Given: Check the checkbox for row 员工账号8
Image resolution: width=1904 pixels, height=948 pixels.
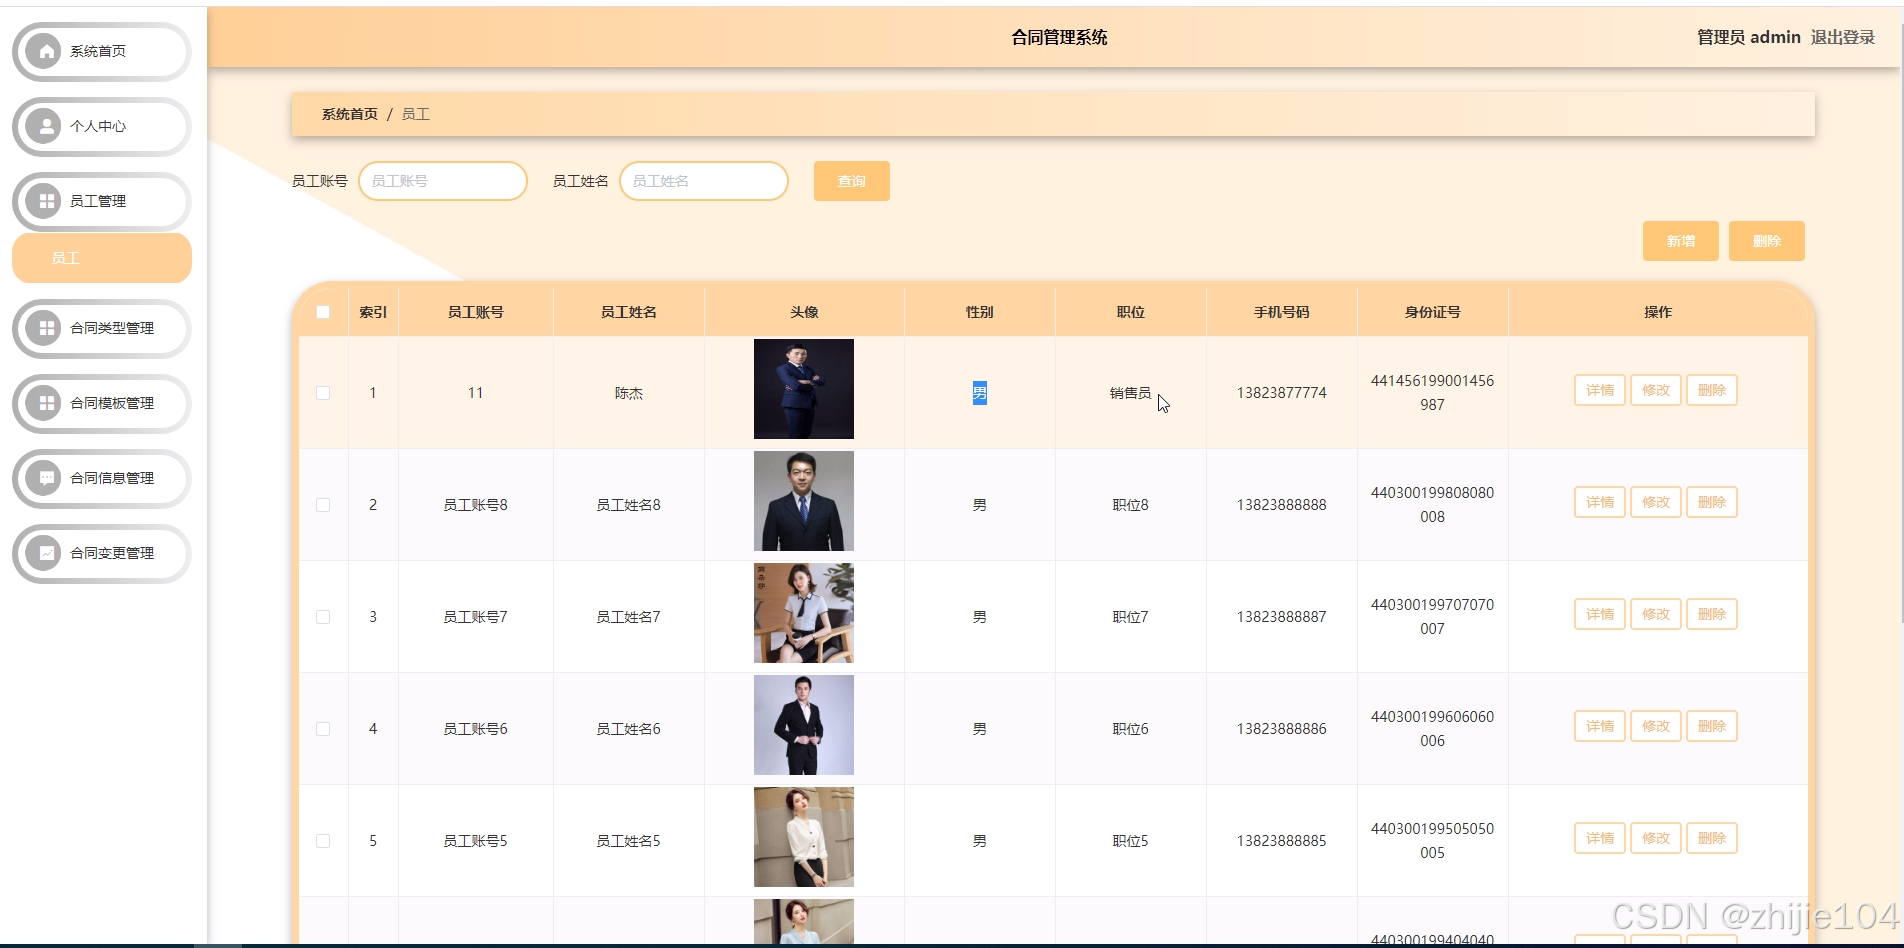Looking at the screenshot, I should 323,505.
